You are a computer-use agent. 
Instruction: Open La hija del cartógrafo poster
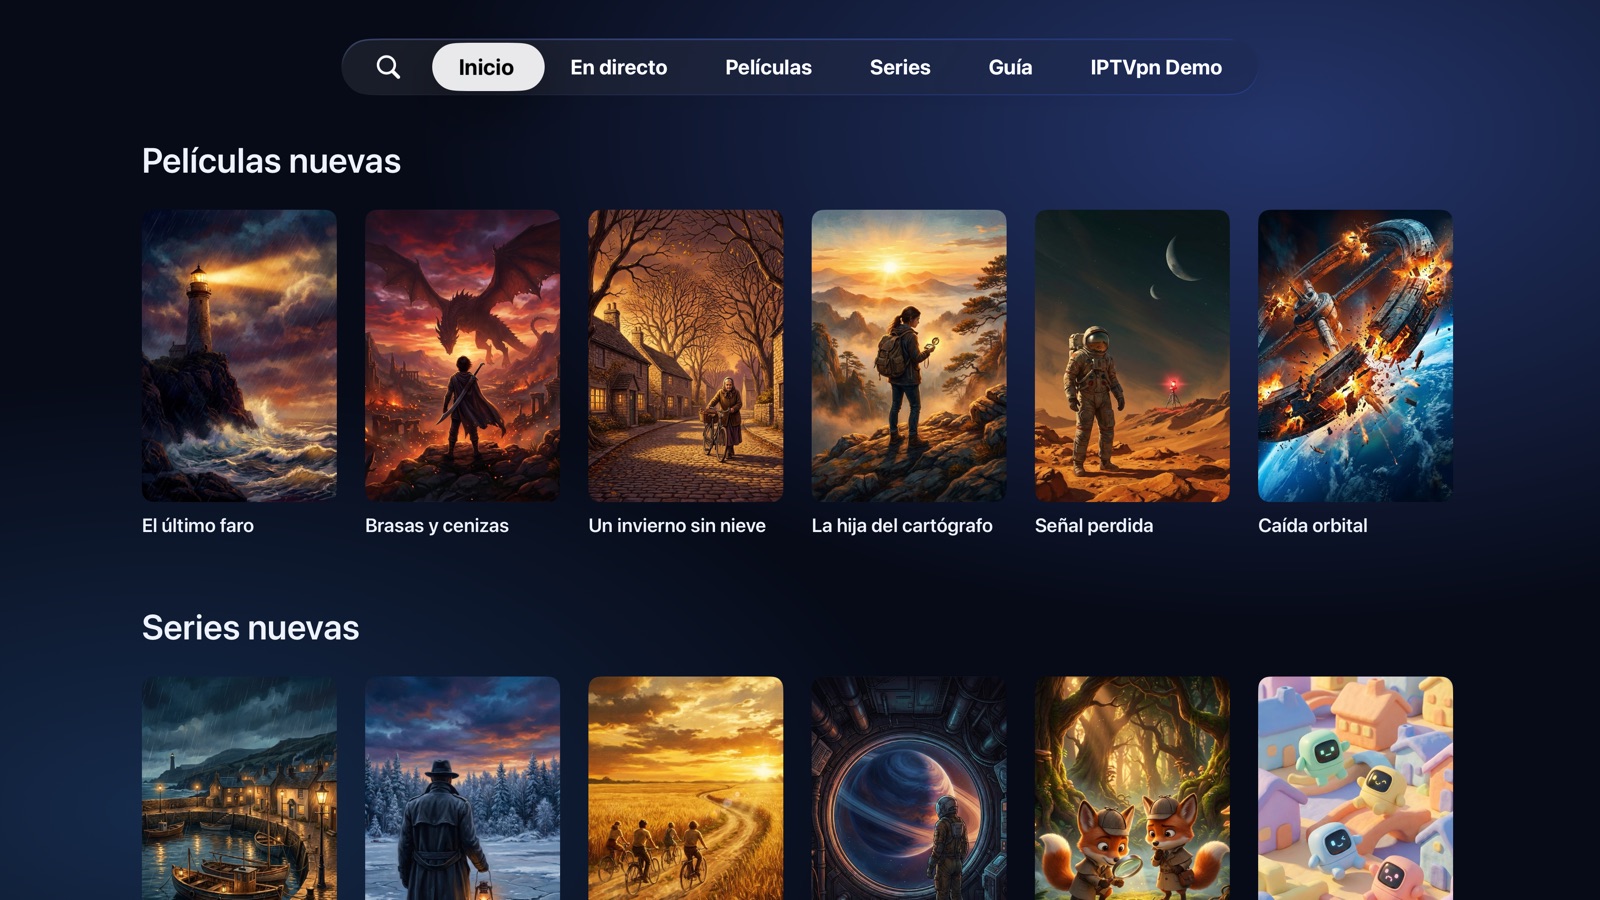[x=909, y=356]
